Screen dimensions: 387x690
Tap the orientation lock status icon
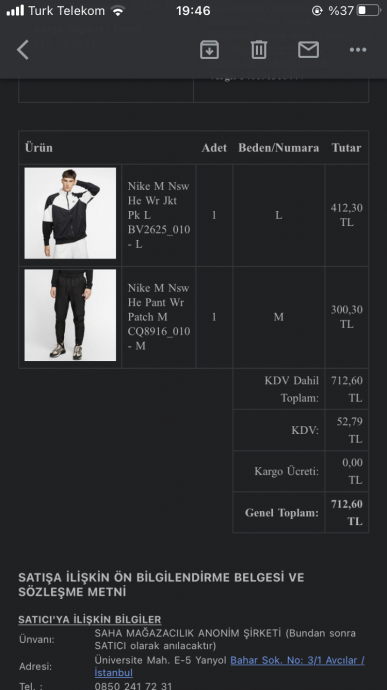pos(317,11)
